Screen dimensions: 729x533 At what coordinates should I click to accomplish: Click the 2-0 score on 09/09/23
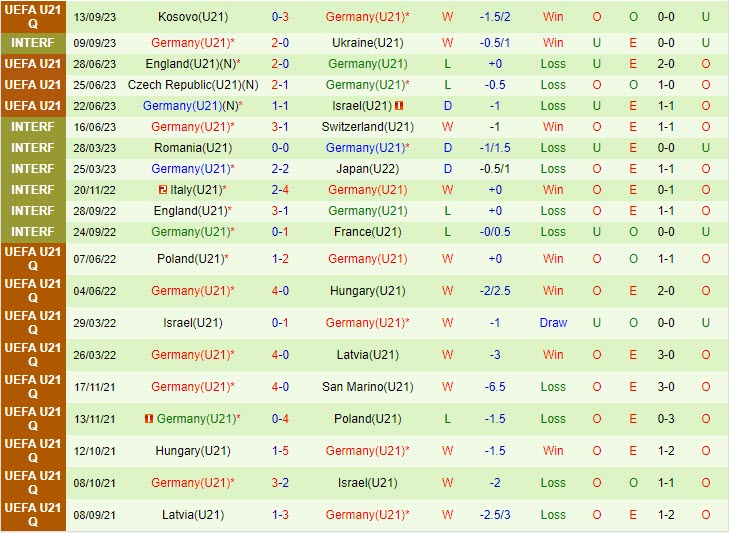click(x=280, y=43)
